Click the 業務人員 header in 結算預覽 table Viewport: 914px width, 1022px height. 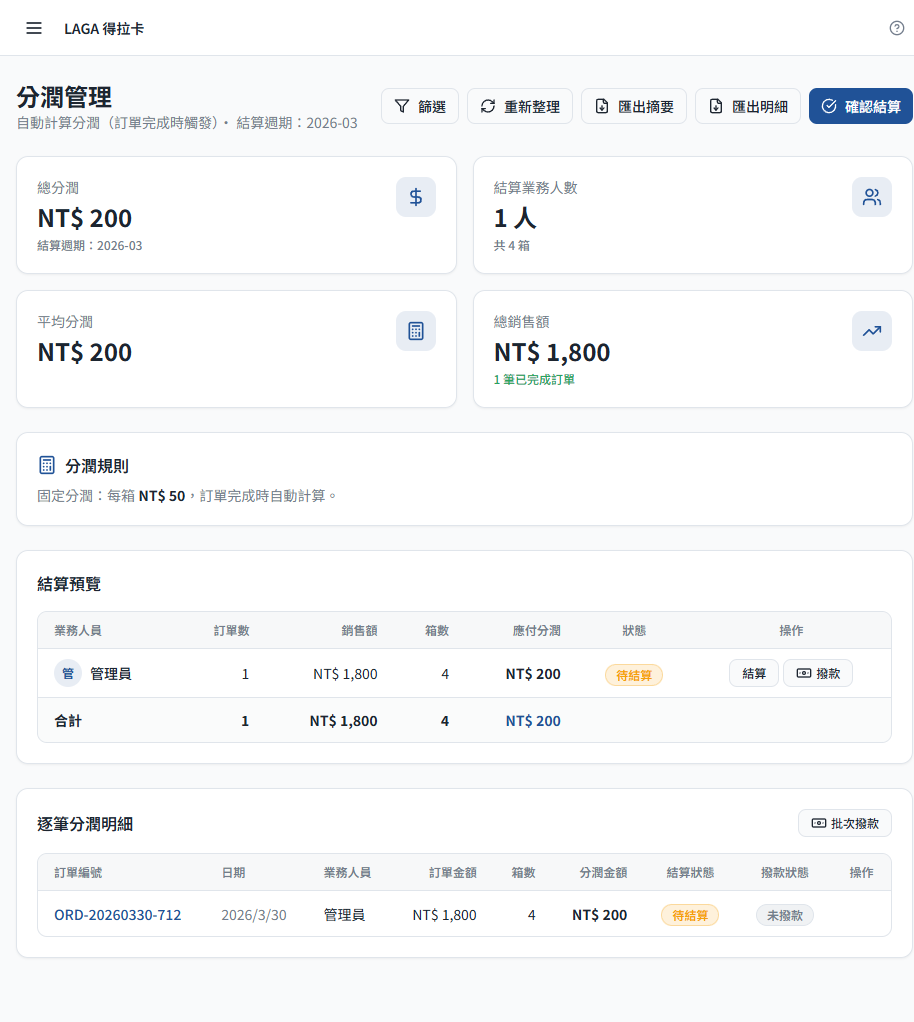point(78,630)
